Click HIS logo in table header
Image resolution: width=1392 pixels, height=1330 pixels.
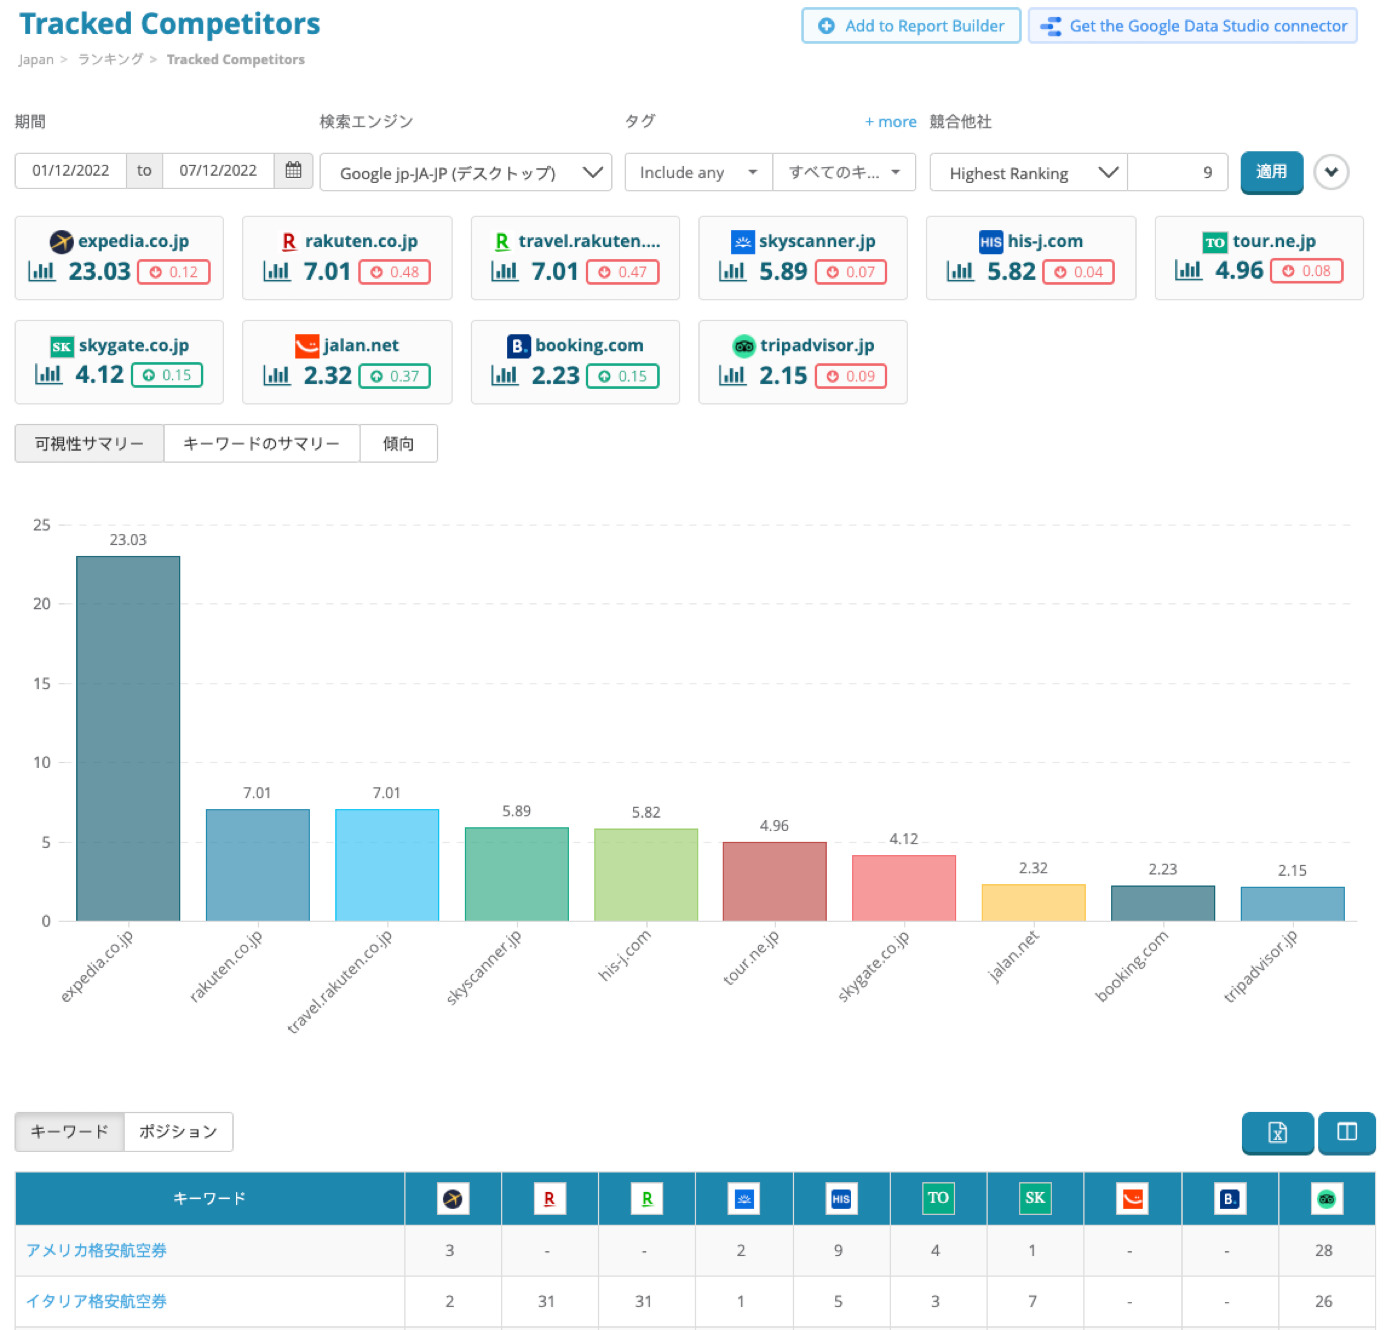(841, 1198)
